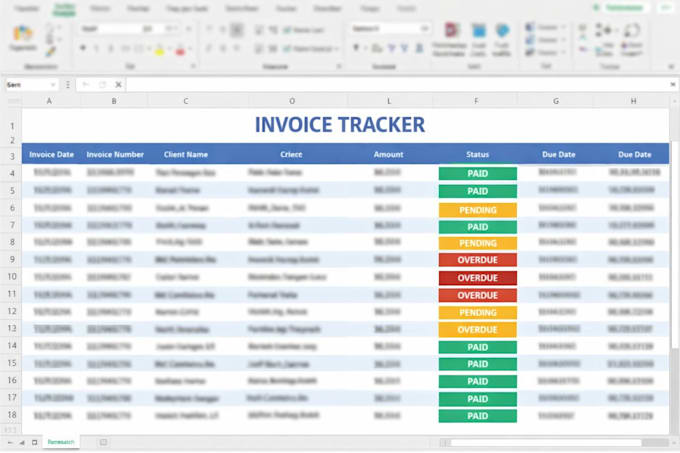Open the alignment settings dialog launcher
This screenshot has height=453, width=680.
tap(339, 66)
